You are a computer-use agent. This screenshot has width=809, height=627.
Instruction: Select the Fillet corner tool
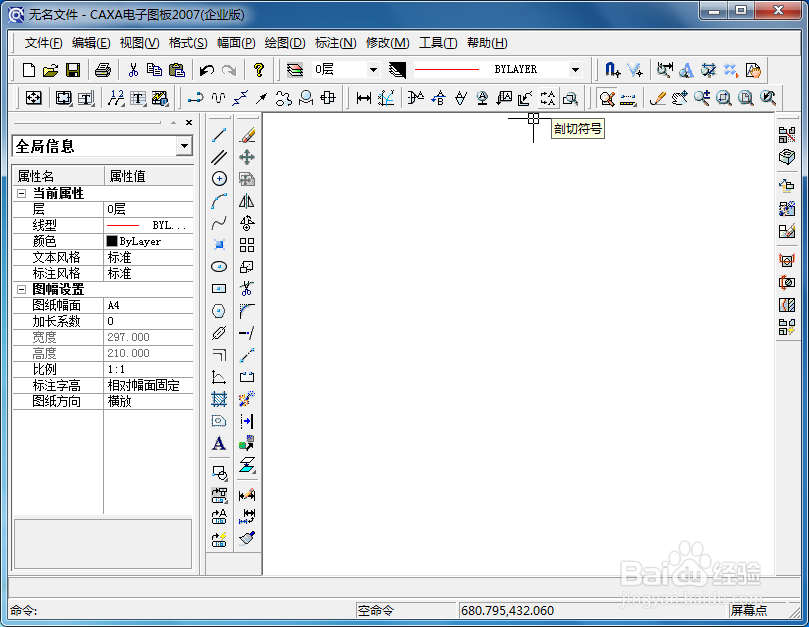[x=247, y=311]
